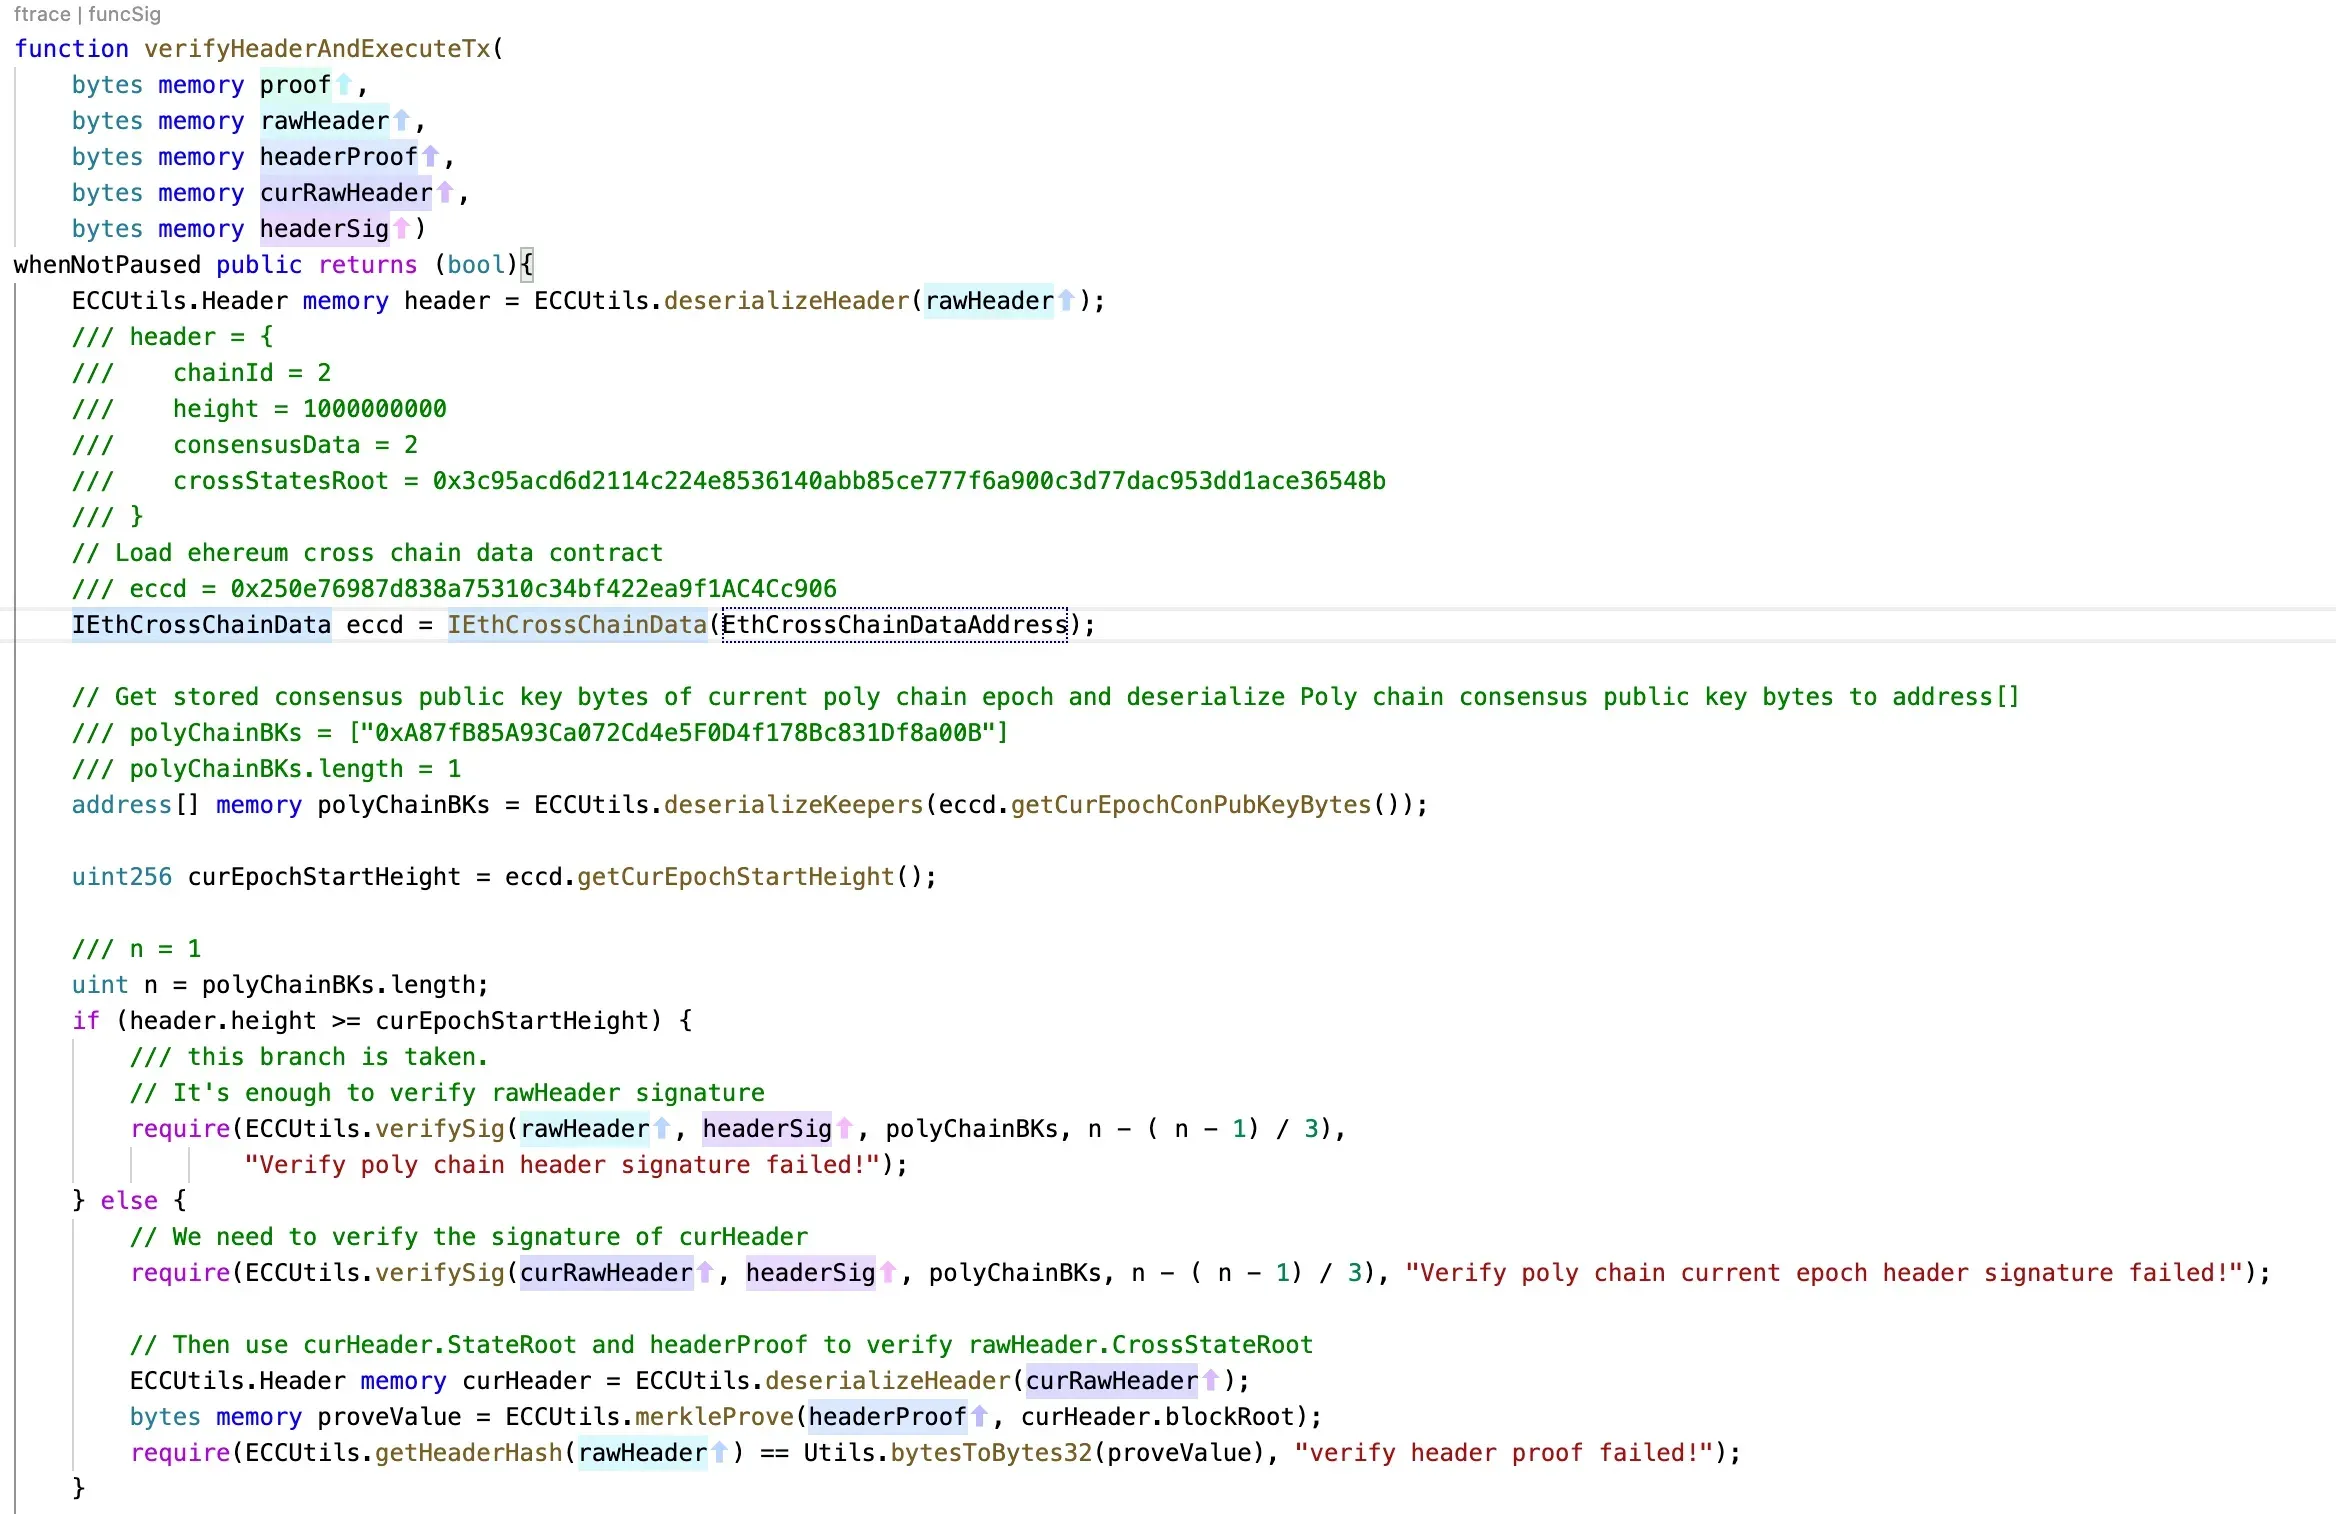This screenshot has width=2336, height=1514.
Task: Click the arrow icon next to proof parameter
Action: point(344,85)
